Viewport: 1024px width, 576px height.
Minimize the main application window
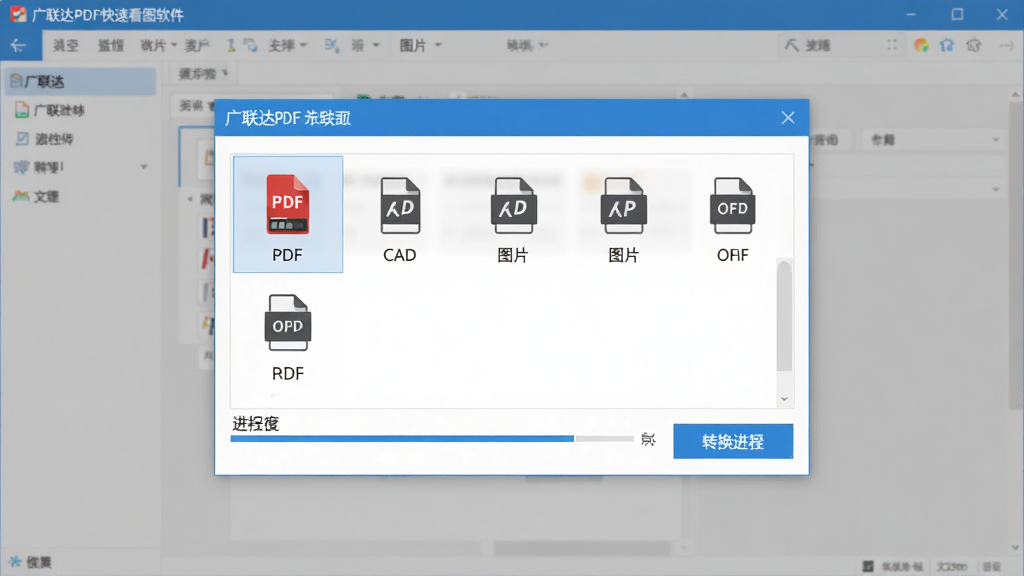(x=911, y=14)
